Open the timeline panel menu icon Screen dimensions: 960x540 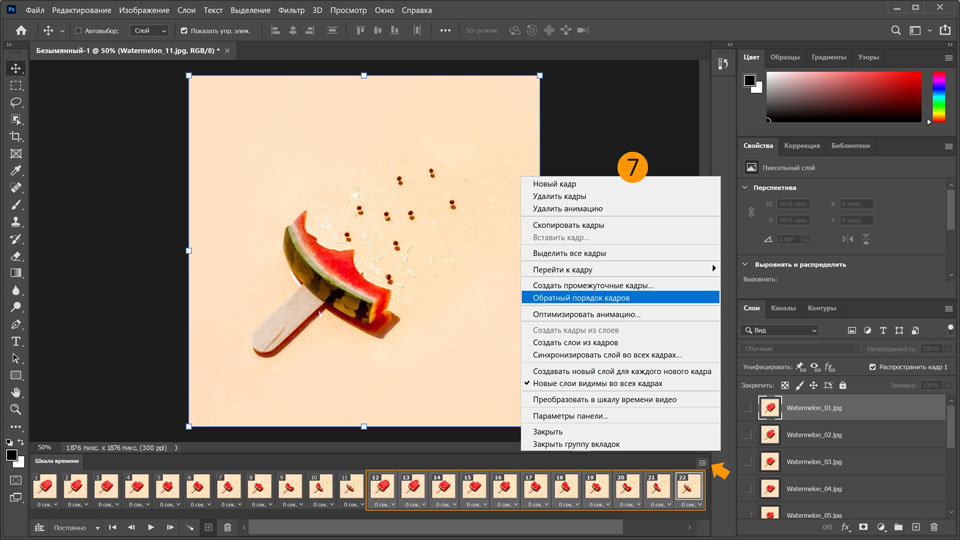702,462
